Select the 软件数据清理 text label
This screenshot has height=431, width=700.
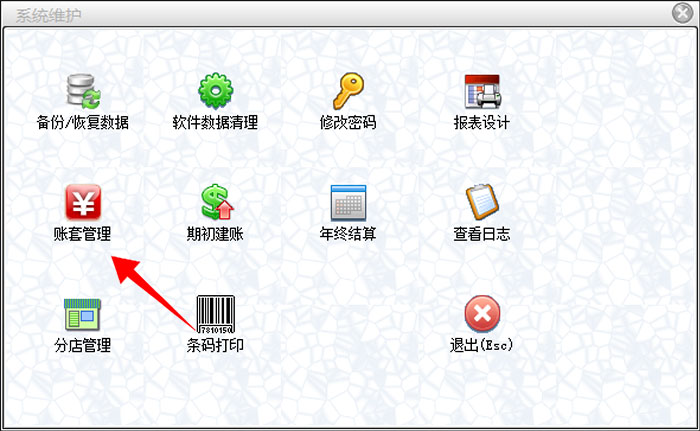(215, 122)
